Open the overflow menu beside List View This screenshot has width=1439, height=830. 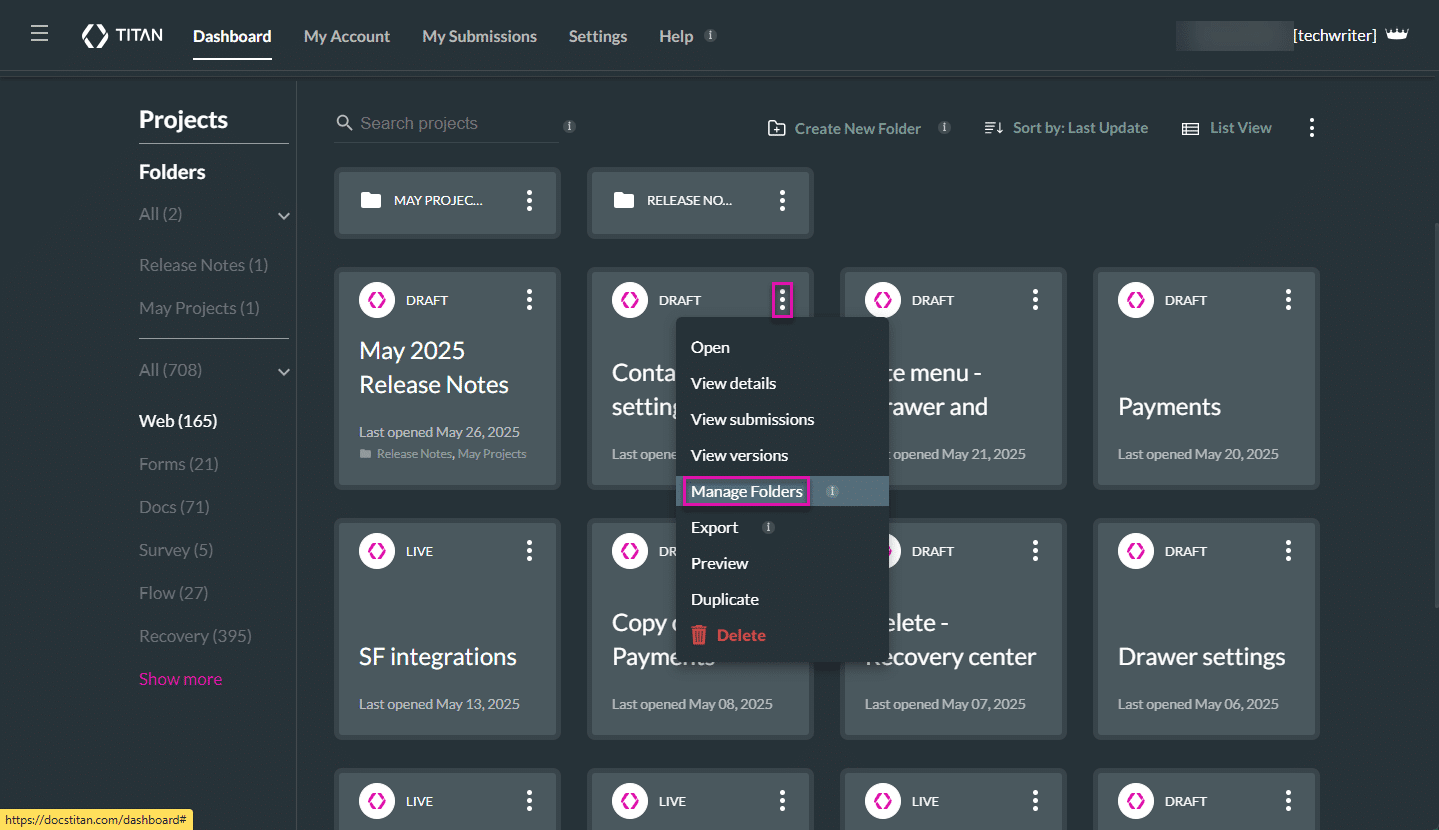click(x=1311, y=127)
